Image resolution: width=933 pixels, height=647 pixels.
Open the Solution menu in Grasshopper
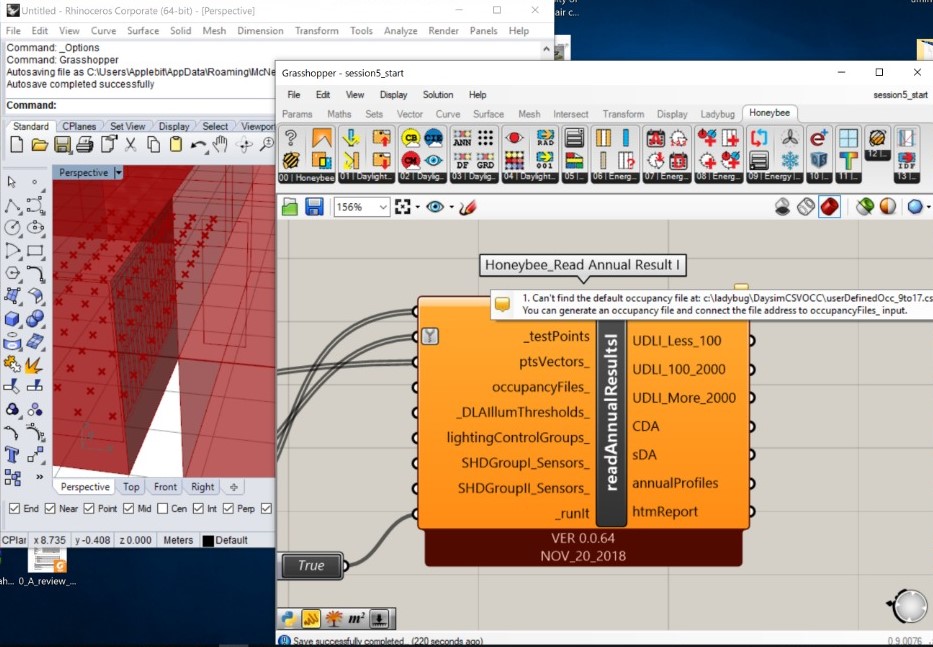pyautogui.click(x=438, y=95)
